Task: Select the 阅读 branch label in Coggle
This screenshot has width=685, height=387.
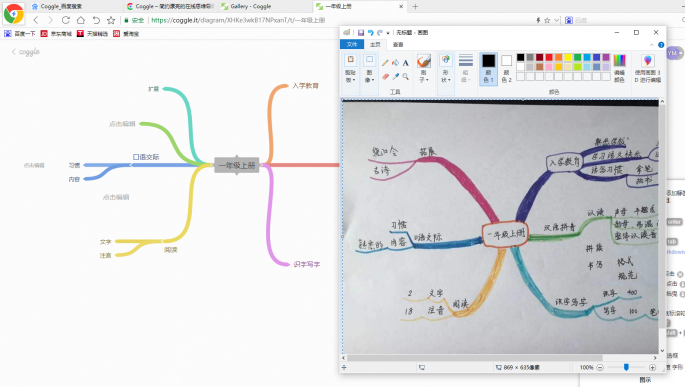Action: coord(171,250)
